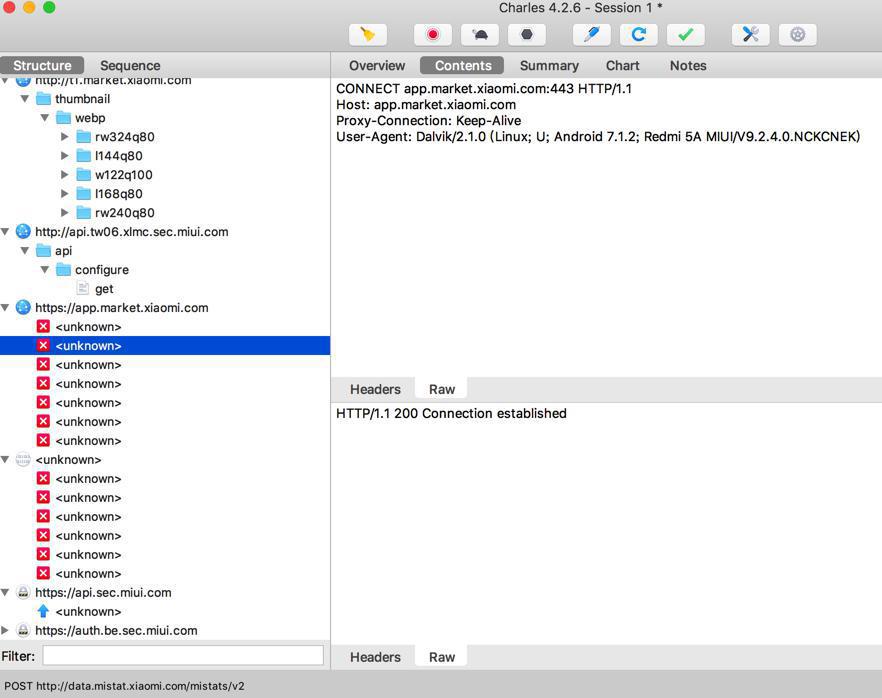Click the thumbnail folder icon

43,99
